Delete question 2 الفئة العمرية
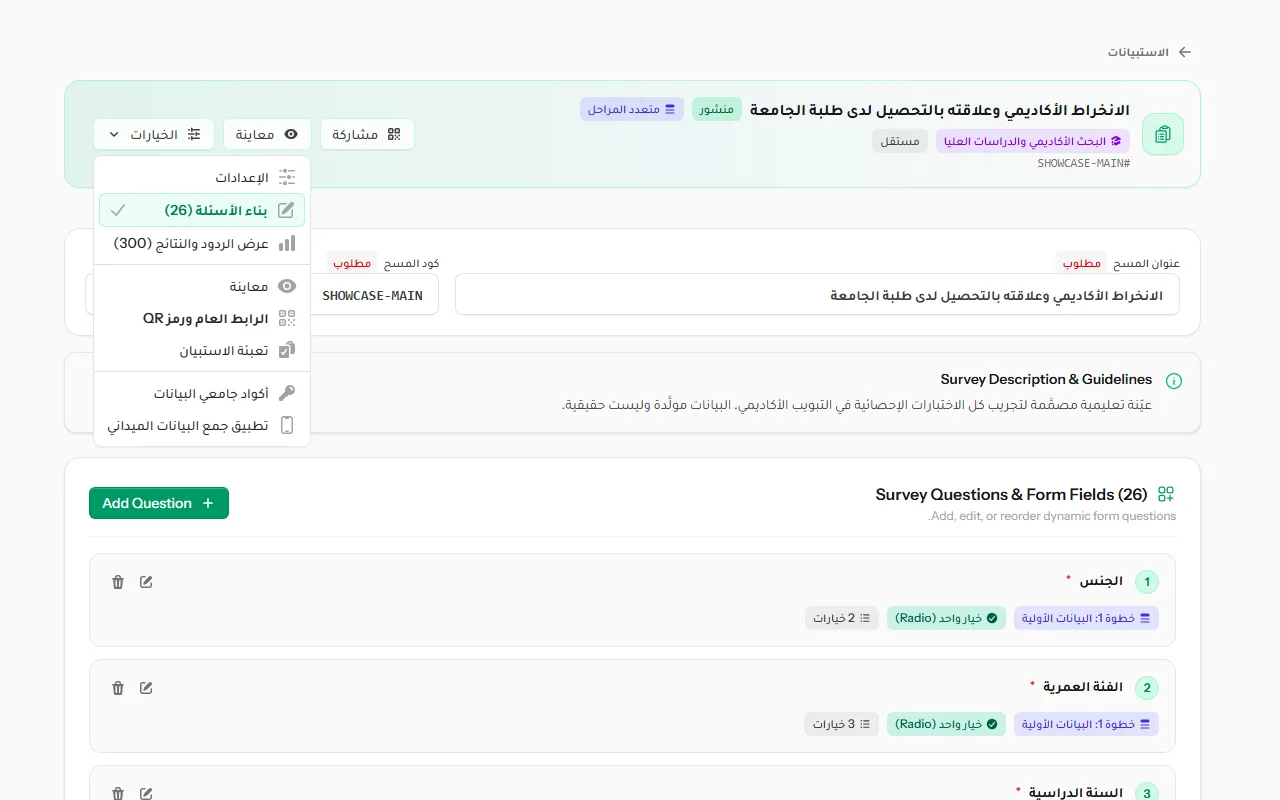Viewport: 1280px width, 800px height. pyautogui.click(x=118, y=688)
